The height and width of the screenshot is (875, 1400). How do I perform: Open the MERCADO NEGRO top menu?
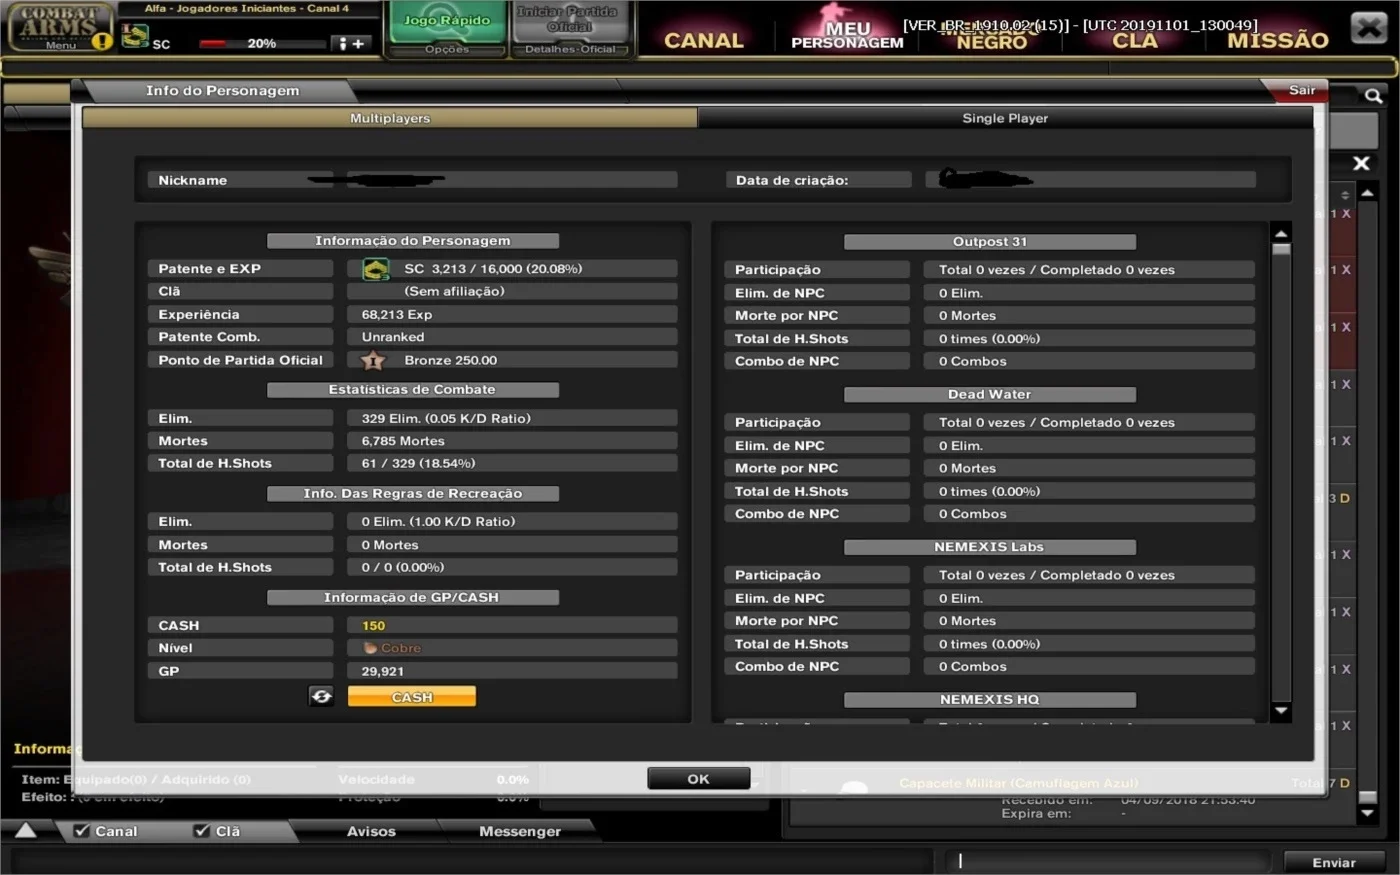pos(991,35)
